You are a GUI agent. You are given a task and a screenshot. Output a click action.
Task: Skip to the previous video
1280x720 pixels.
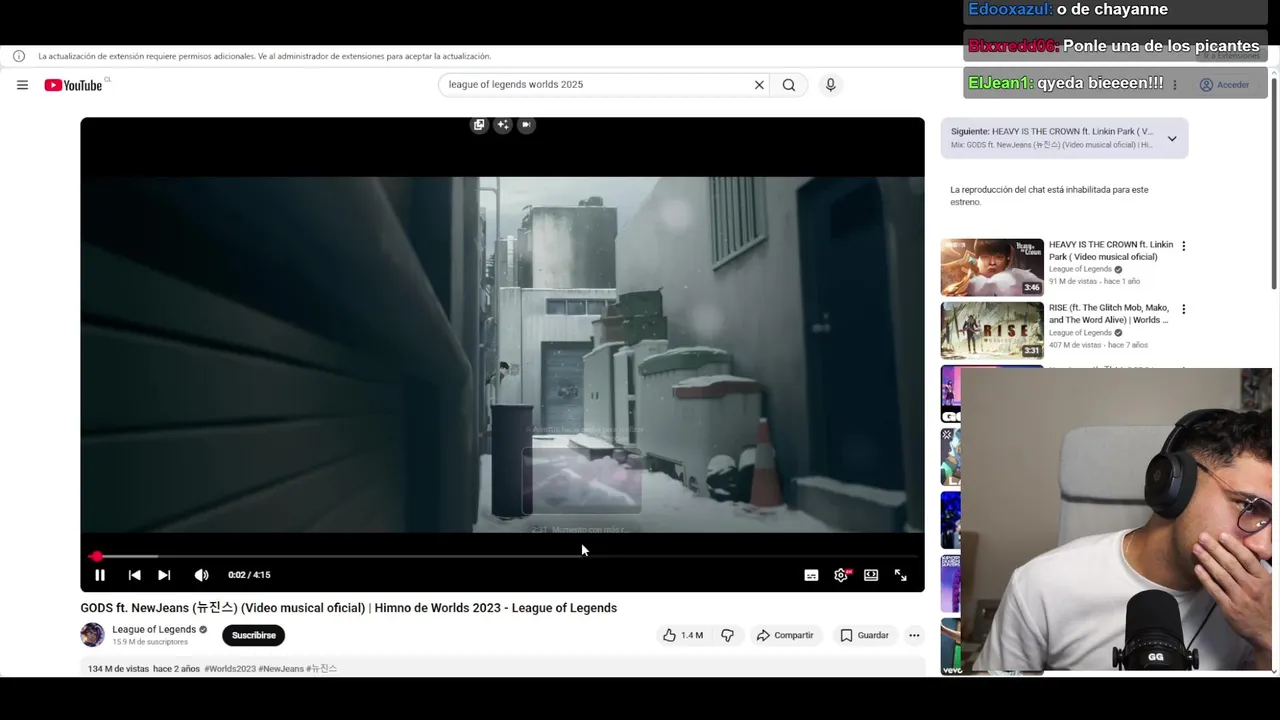point(134,575)
